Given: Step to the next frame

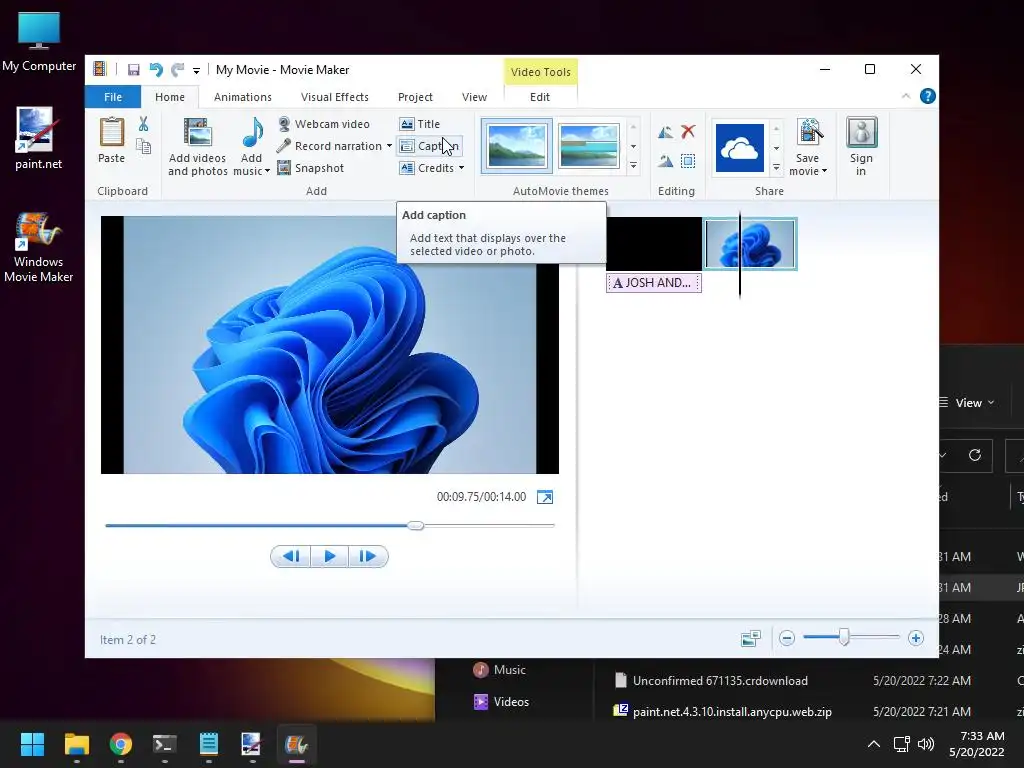Looking at the screenshot, I should pyautogui.click(x=368, y=556).
